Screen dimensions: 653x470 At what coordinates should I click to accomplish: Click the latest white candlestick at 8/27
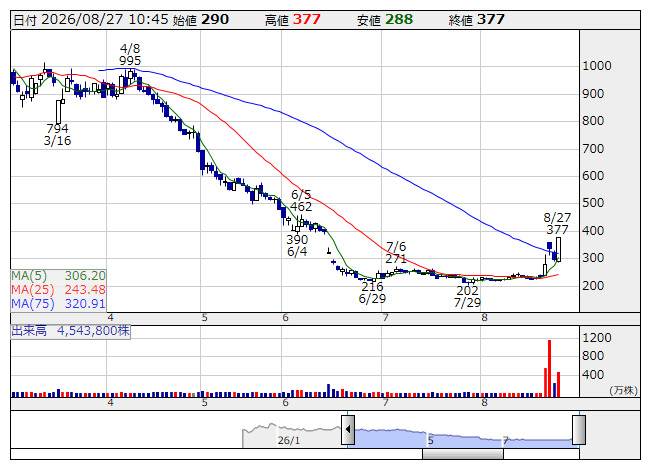click(x=558, y=249)
